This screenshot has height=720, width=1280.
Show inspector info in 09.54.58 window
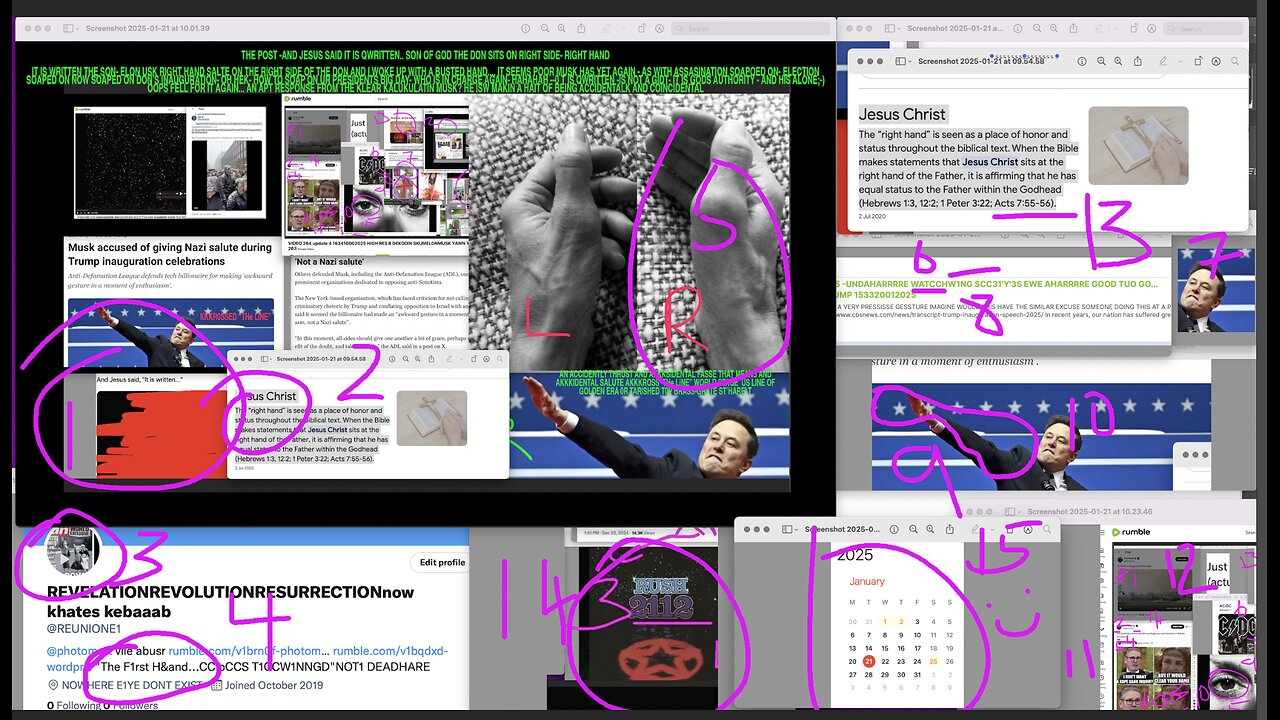pos(1082,61)
